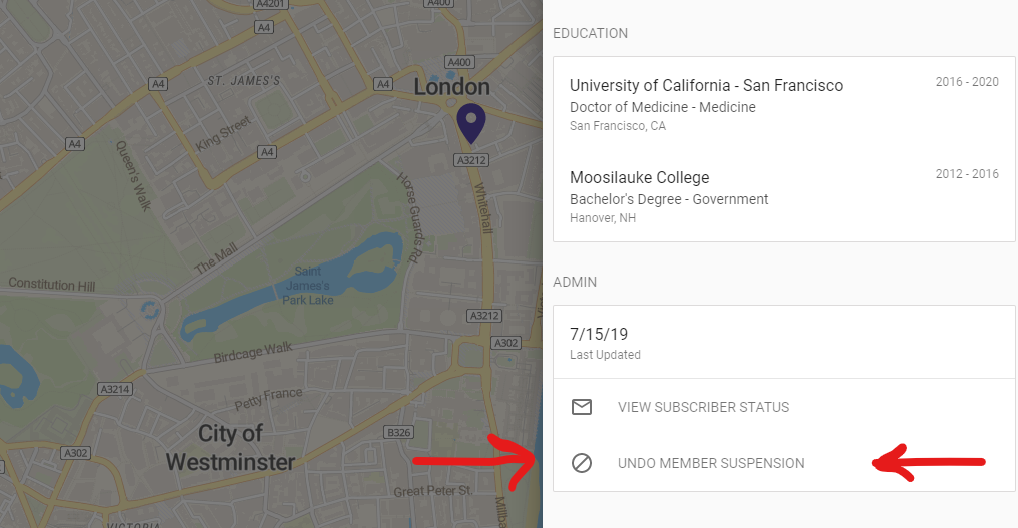The height and width of the screenshot is (528, 1018).
Task: Click the Constitution Hill road label
Action: (52, 284)
